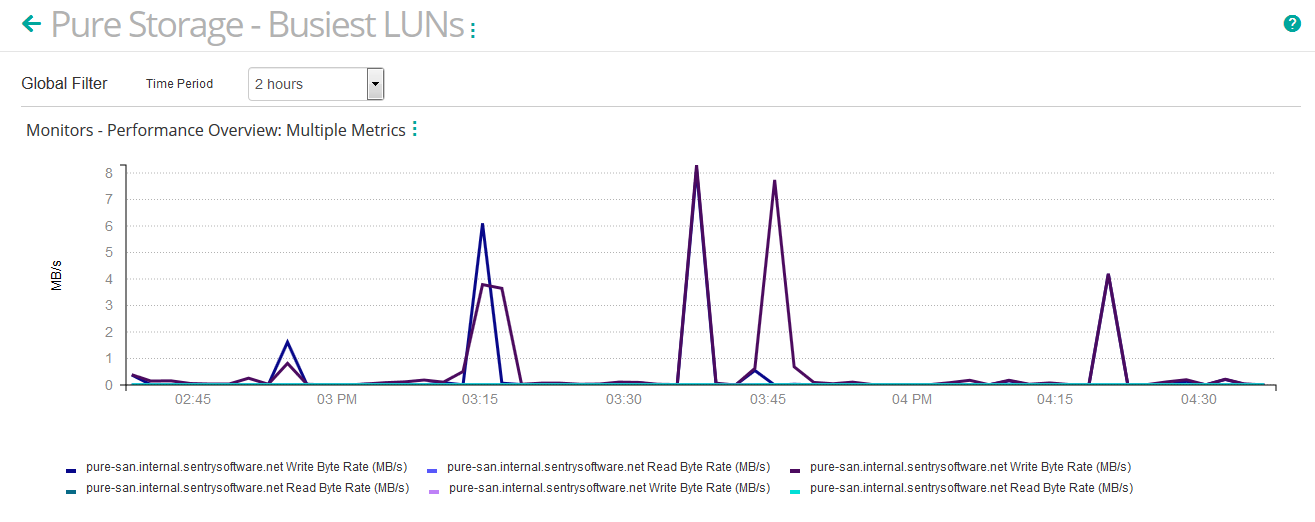
Task: Click the 03:45 label on time axis
Action: coord(767,400)
